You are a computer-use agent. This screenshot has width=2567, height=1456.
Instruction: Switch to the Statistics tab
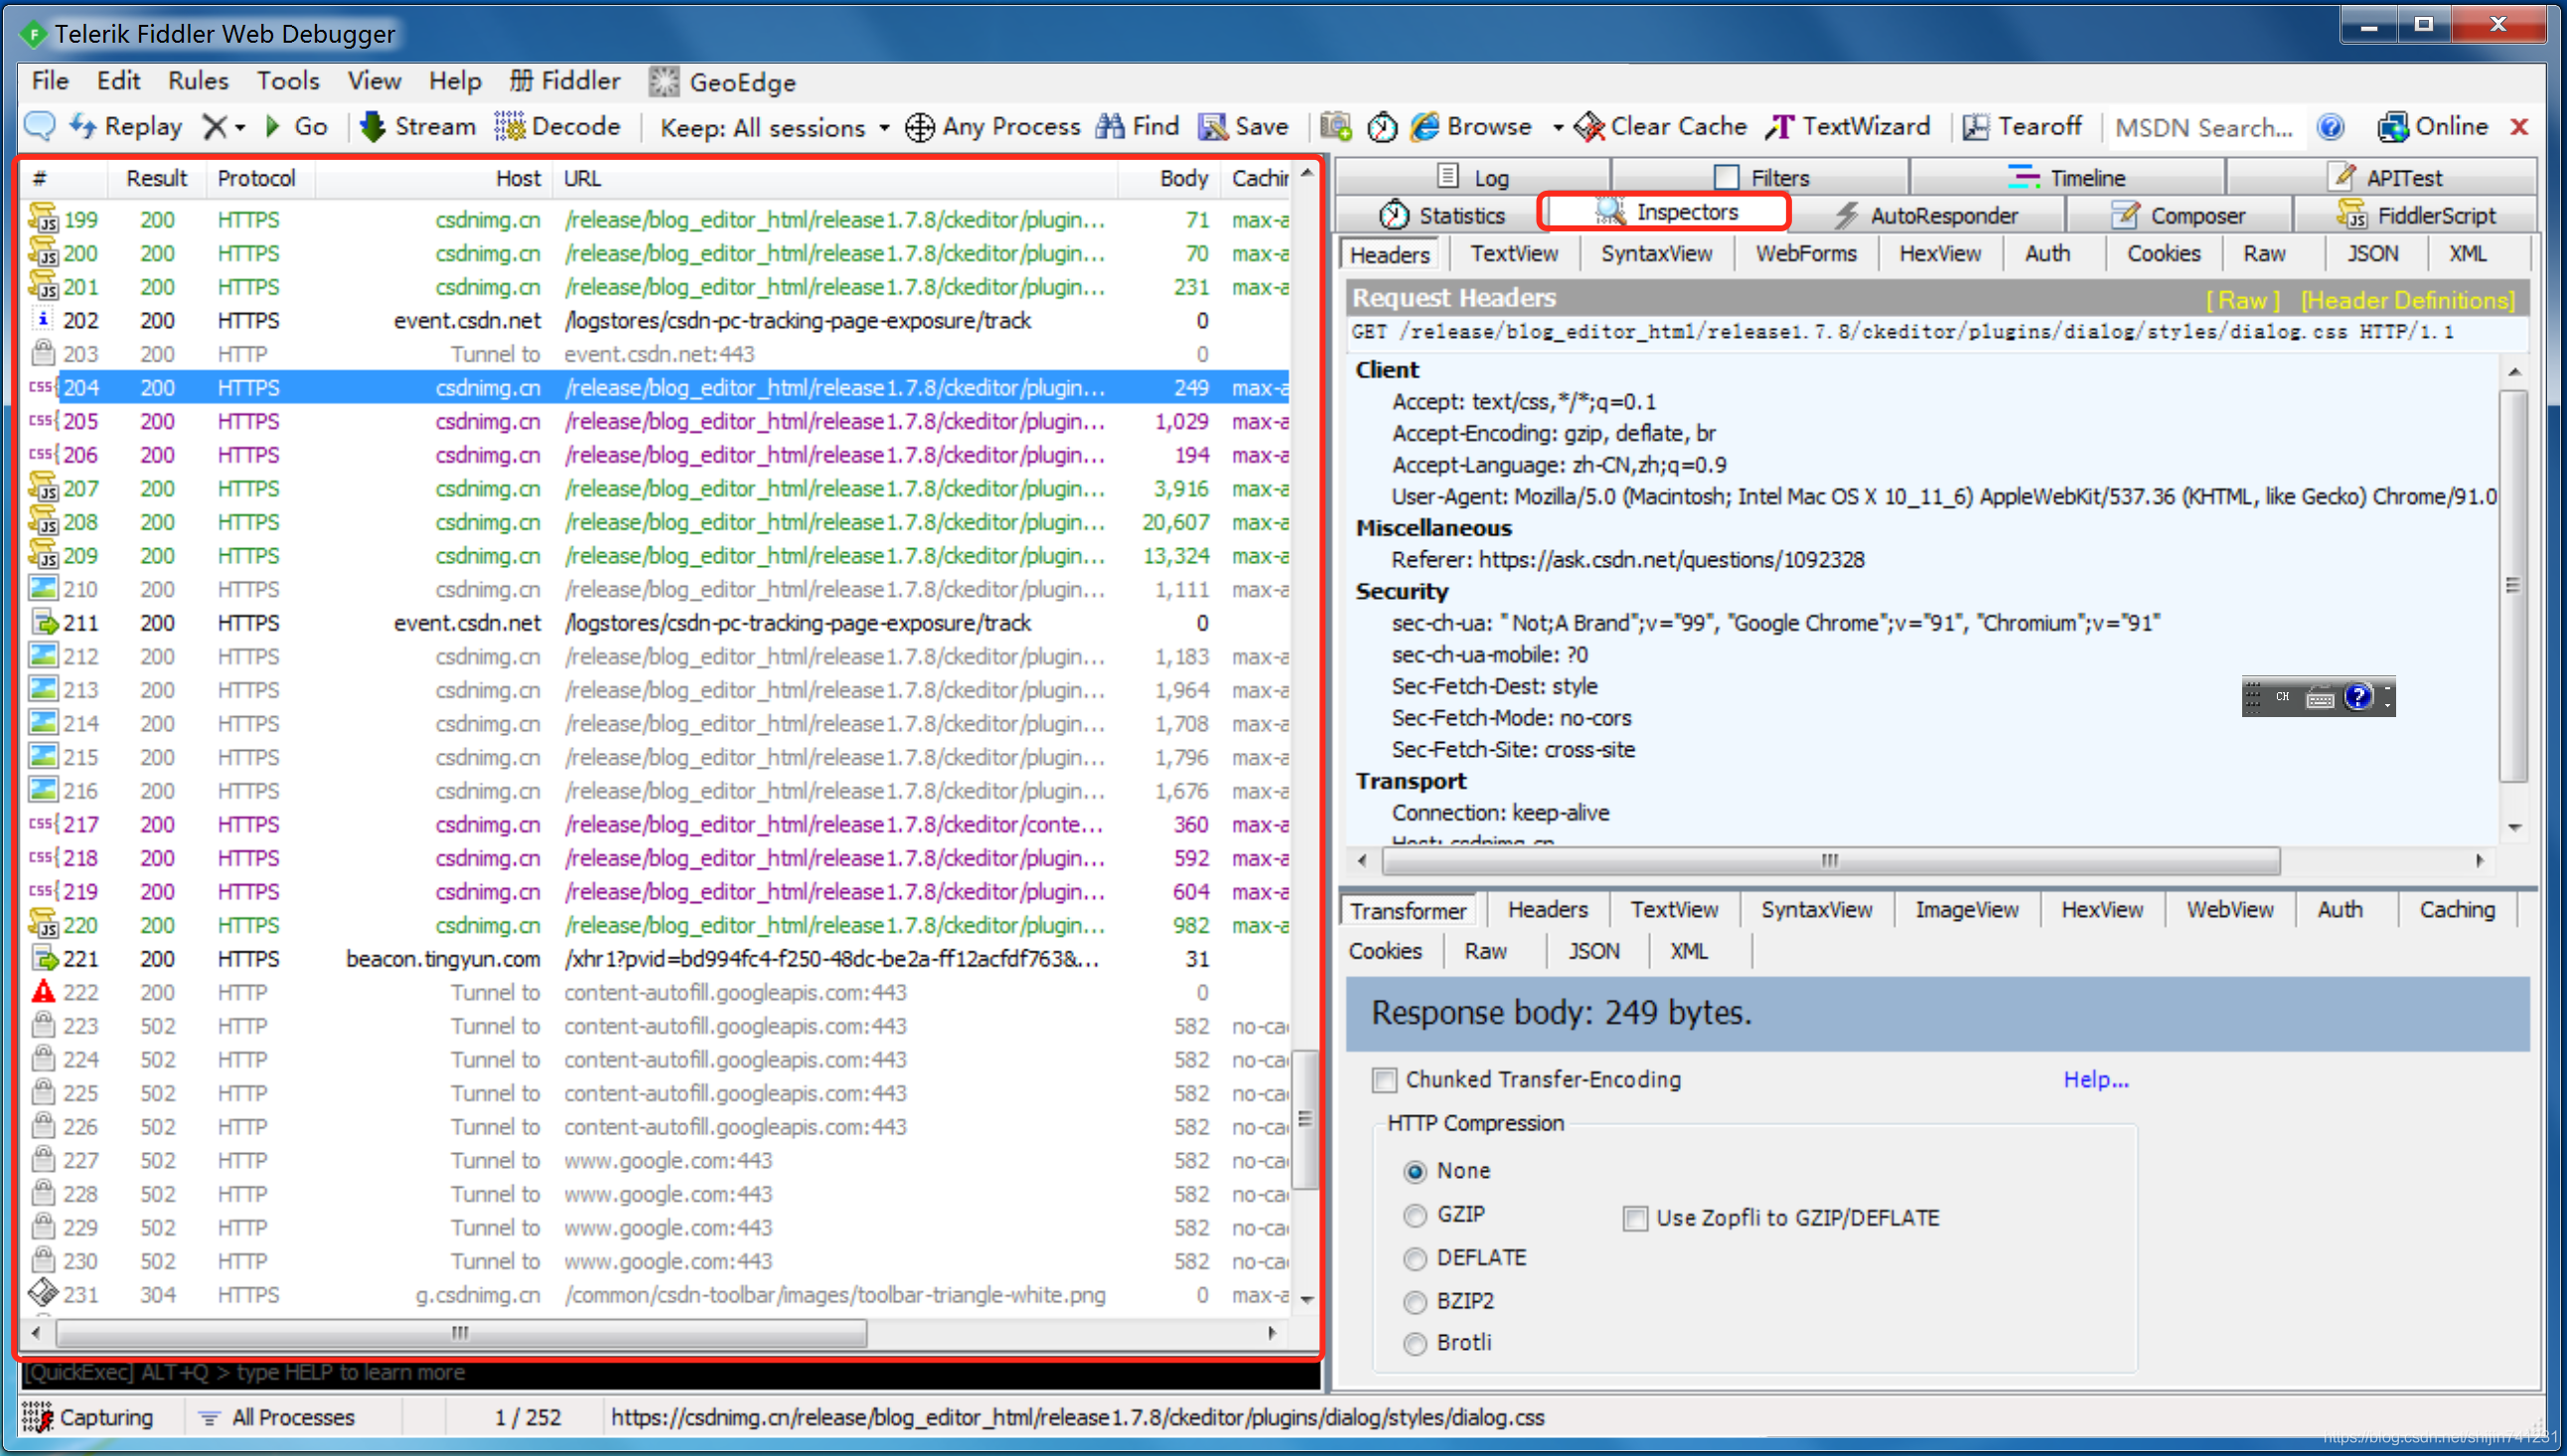pyautogui.click(x=1440, y=216)
